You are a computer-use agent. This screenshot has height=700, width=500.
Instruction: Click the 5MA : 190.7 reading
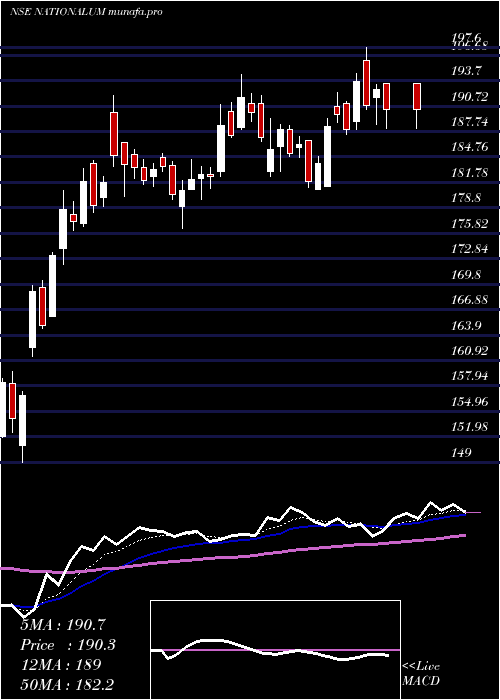(x=62, y=625)
